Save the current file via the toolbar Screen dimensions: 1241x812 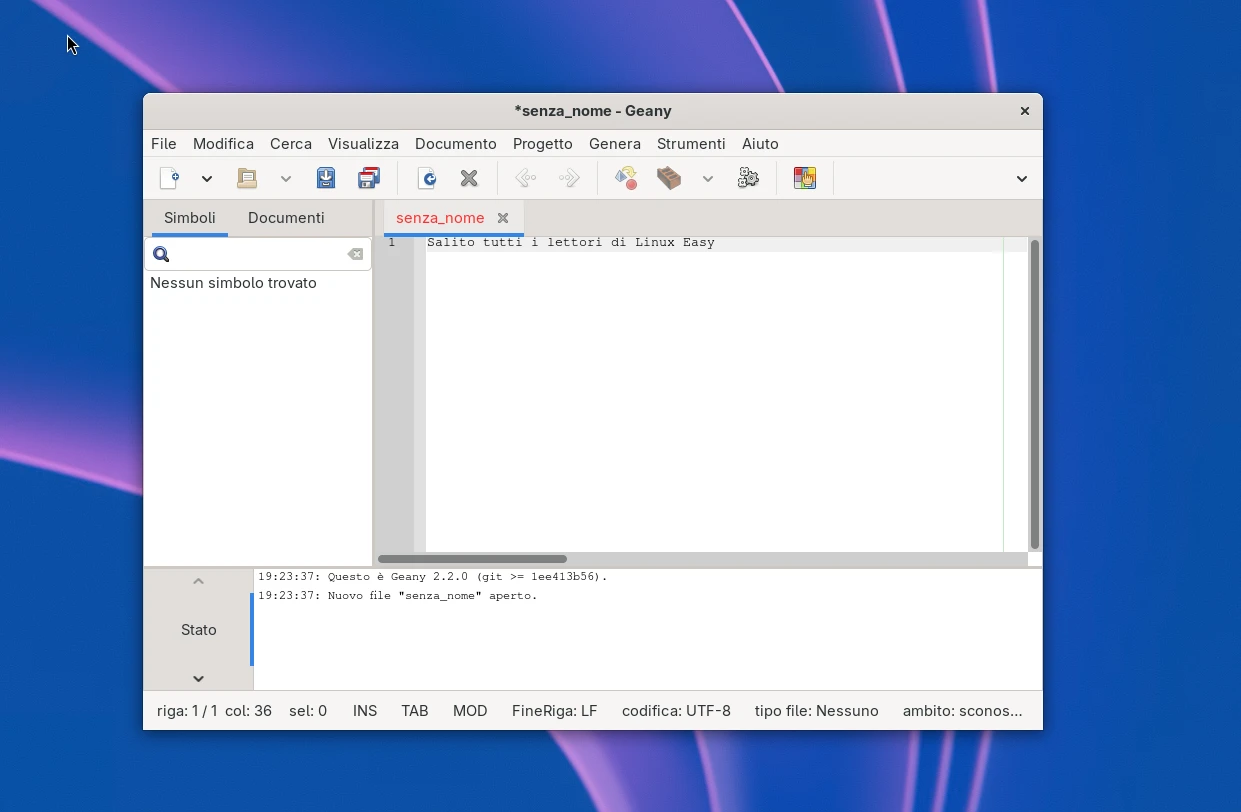326,178
